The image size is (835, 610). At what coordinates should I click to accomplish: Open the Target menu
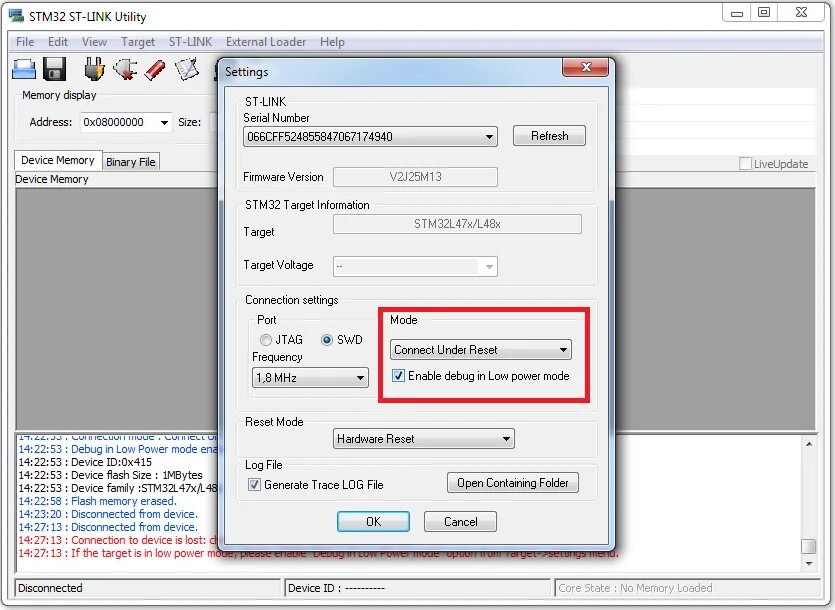(x=138, y=42)
